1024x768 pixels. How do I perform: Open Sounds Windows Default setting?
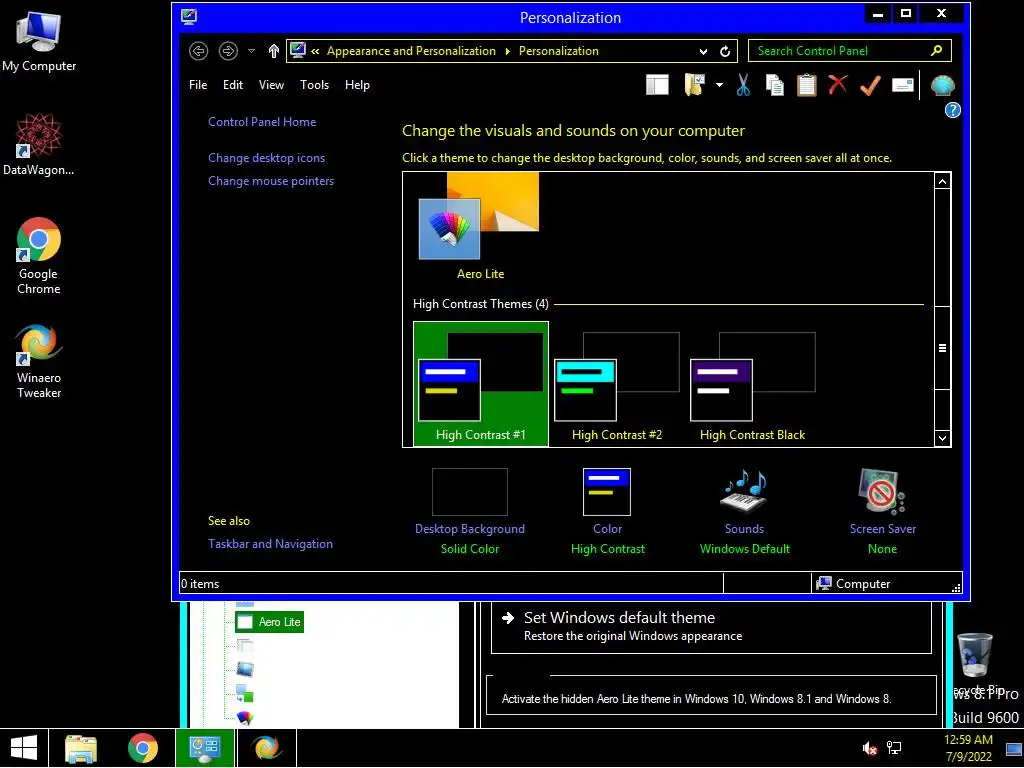point(744,511)
